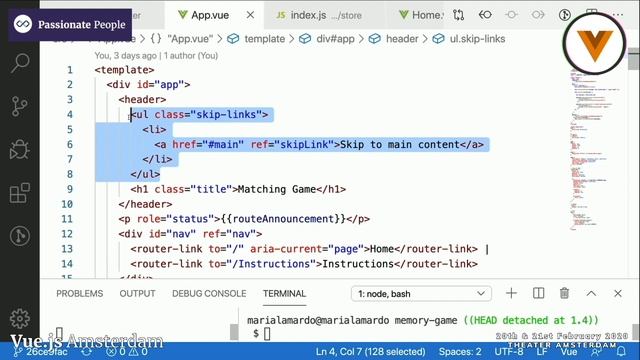Split the terminal
Viewport: 640px width, 360px height.
click(x=538, y=293)
